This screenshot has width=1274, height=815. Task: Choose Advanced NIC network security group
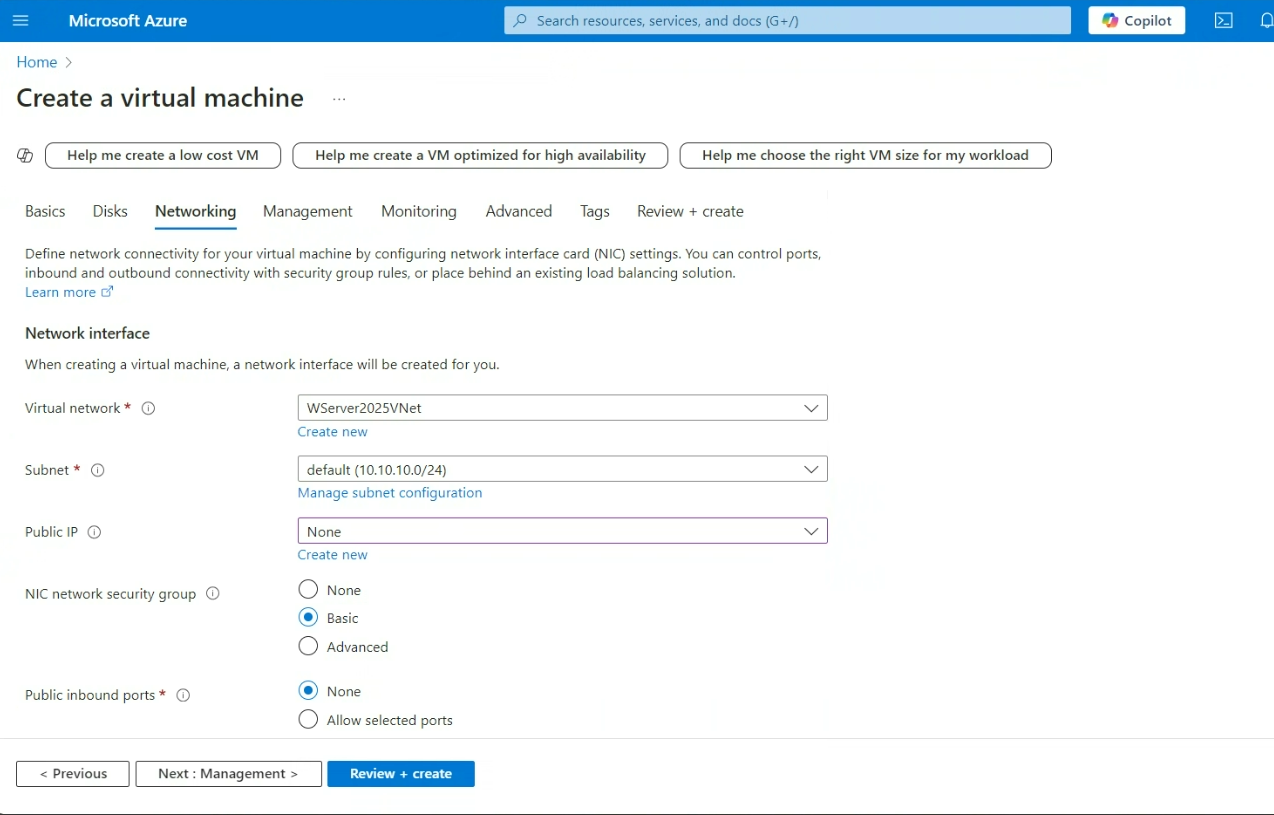tap(308, 647)
